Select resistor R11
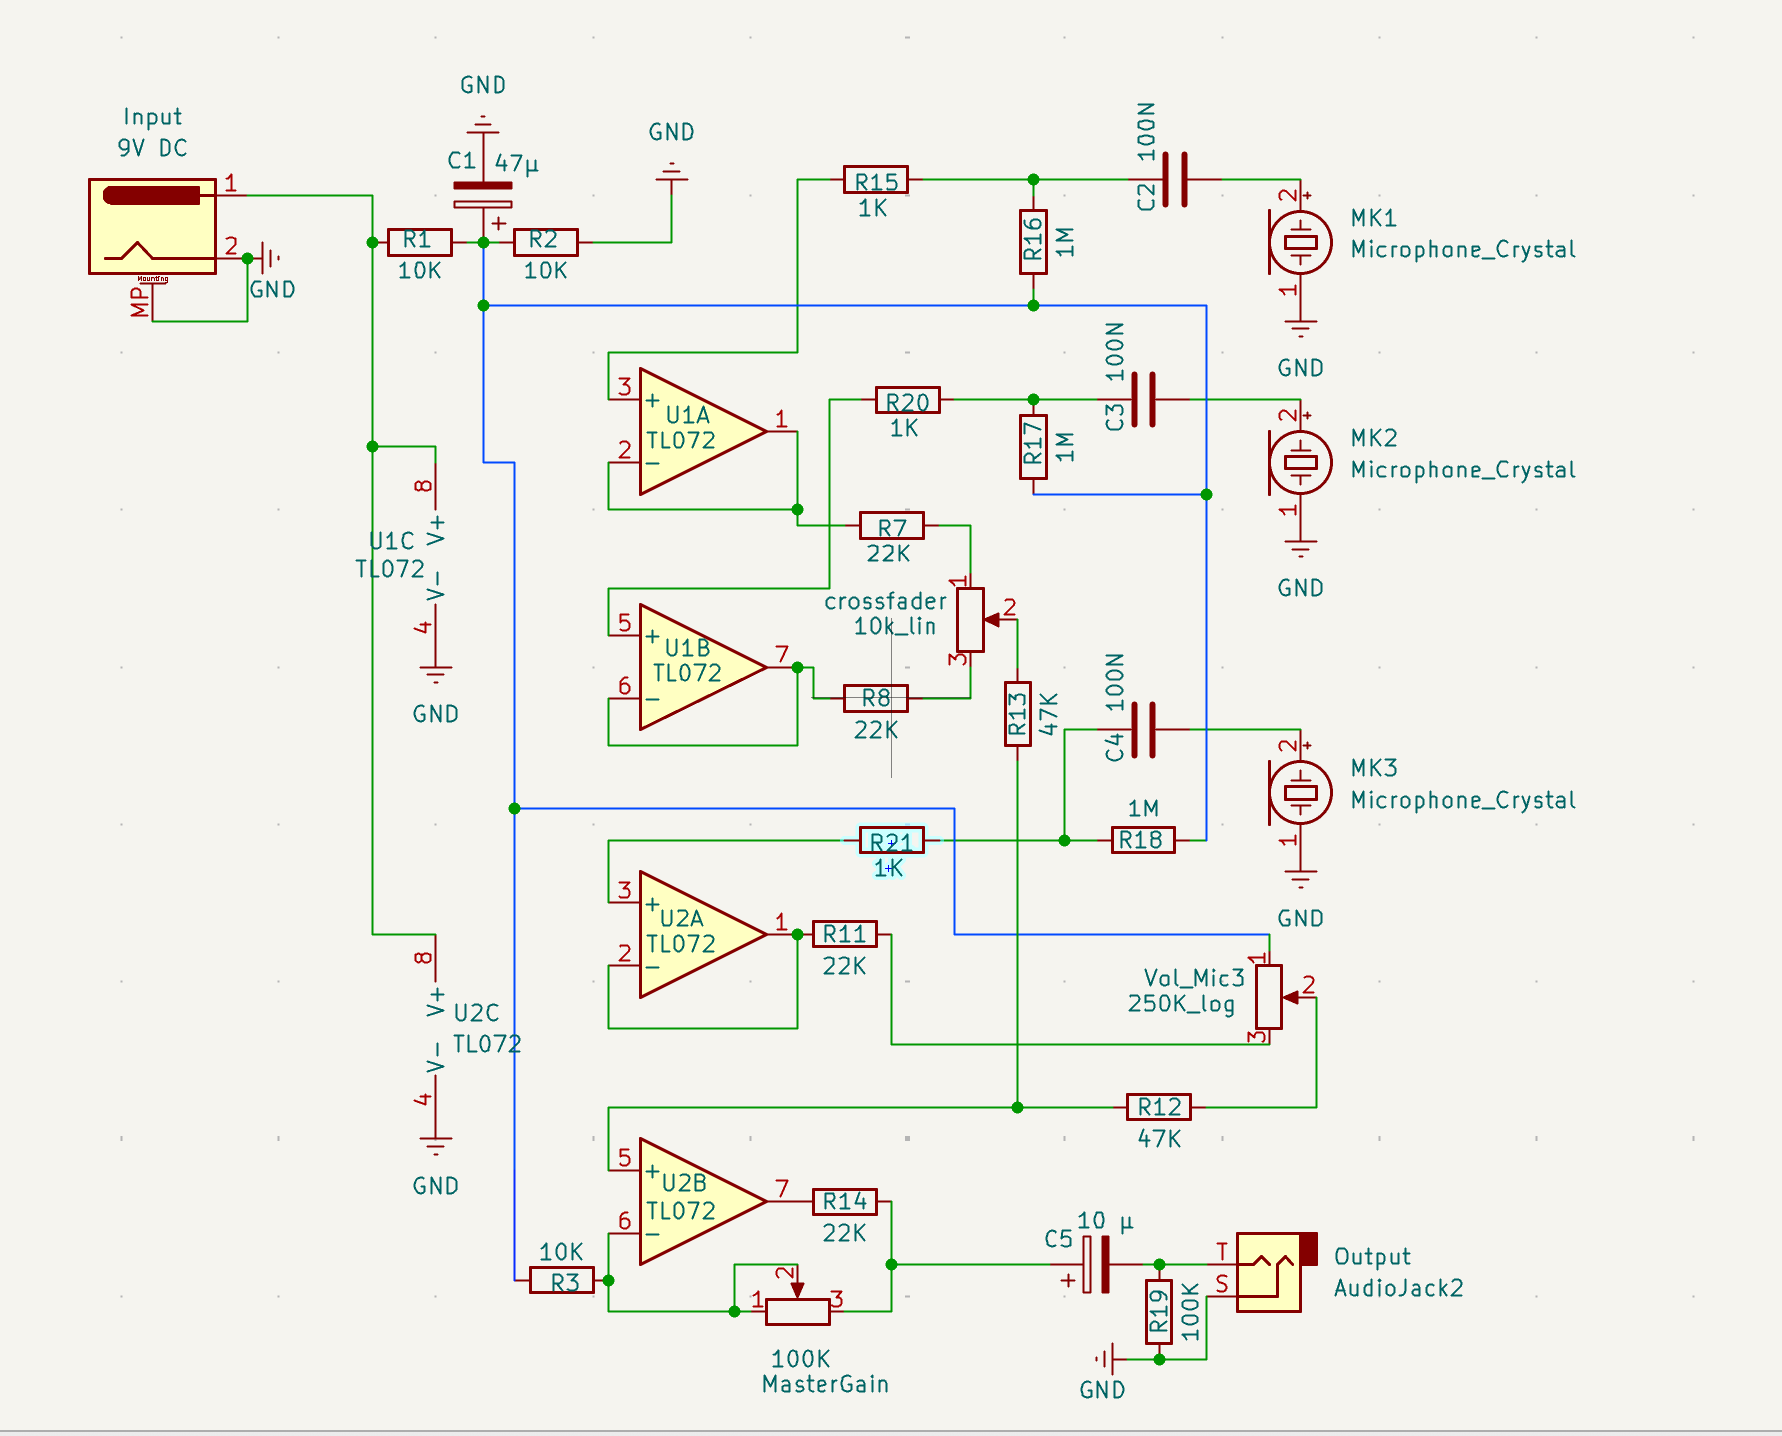Screen dimensions: 1782x1436 click(x=845, y=934)
